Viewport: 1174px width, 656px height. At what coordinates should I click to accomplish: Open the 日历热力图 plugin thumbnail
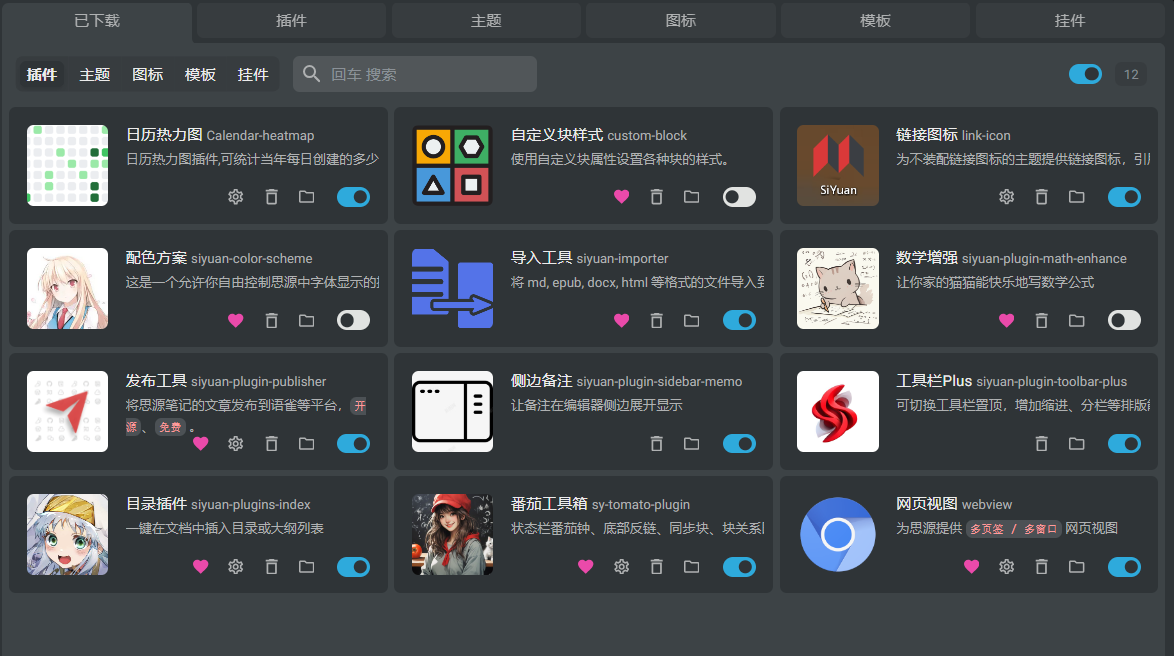pos(67,165)
